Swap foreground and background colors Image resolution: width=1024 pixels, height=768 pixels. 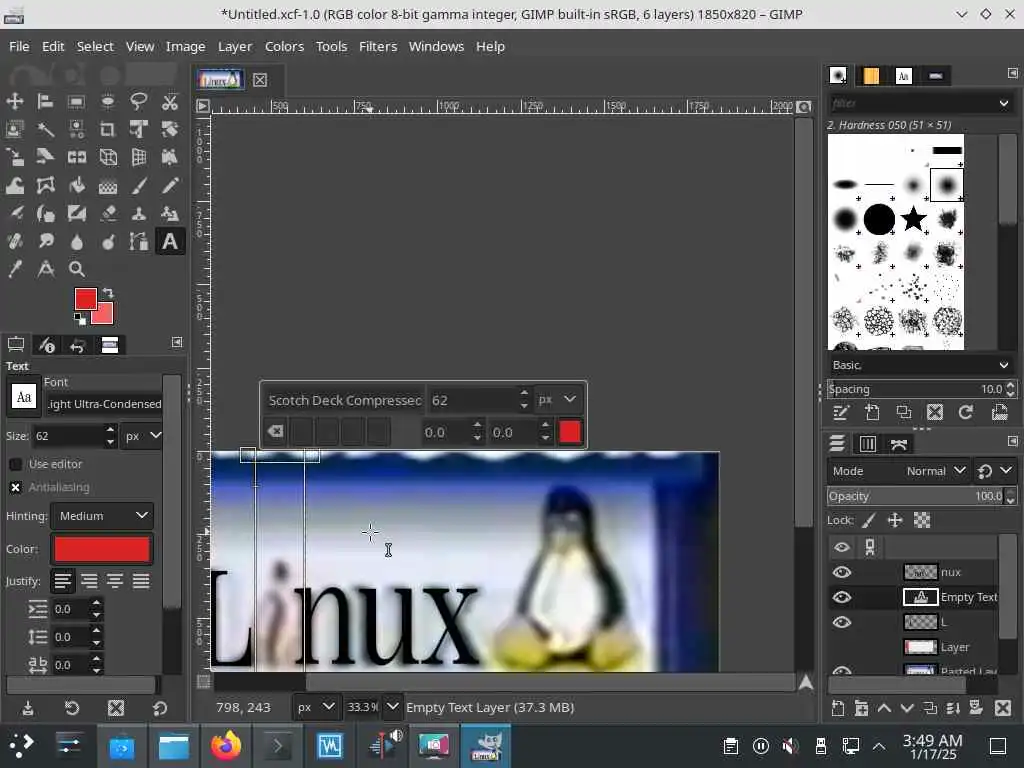pos(108,293)
